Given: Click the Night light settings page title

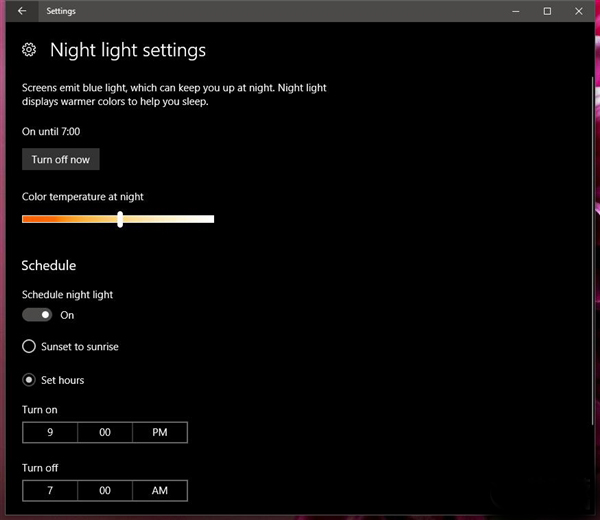Looking at the screenshot, I should (128, 51).
